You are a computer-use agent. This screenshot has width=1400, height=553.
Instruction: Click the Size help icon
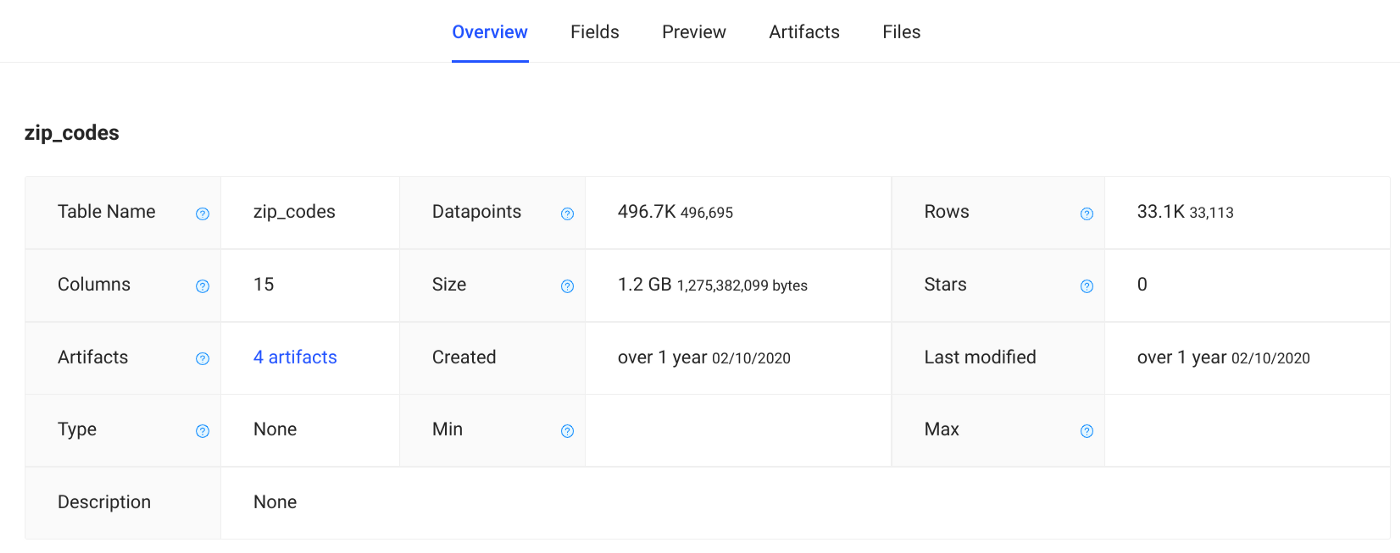click(567, 287)
